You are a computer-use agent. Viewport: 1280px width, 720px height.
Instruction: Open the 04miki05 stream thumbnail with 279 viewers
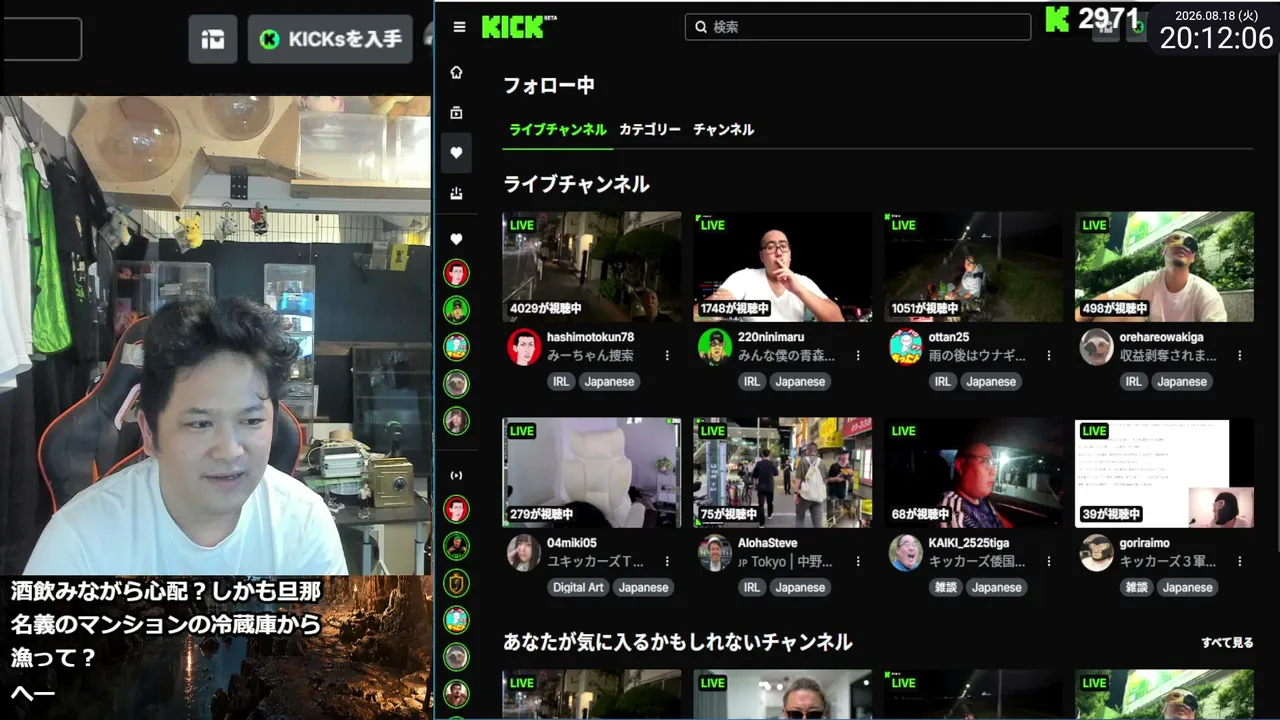click(x=592, y=472)
